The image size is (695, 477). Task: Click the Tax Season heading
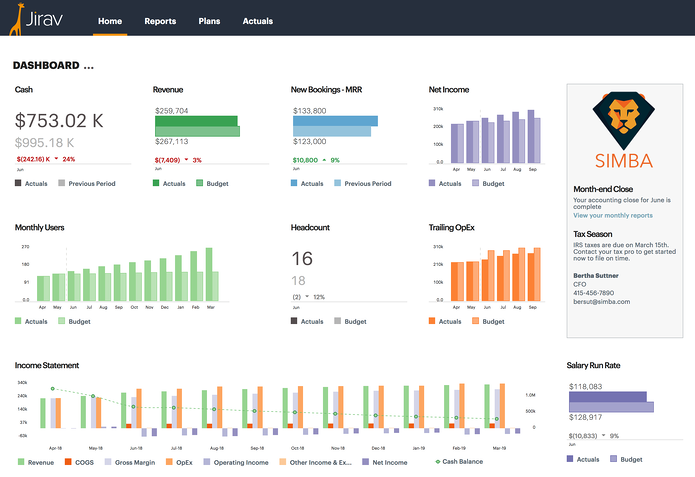[x=593, y=234]
